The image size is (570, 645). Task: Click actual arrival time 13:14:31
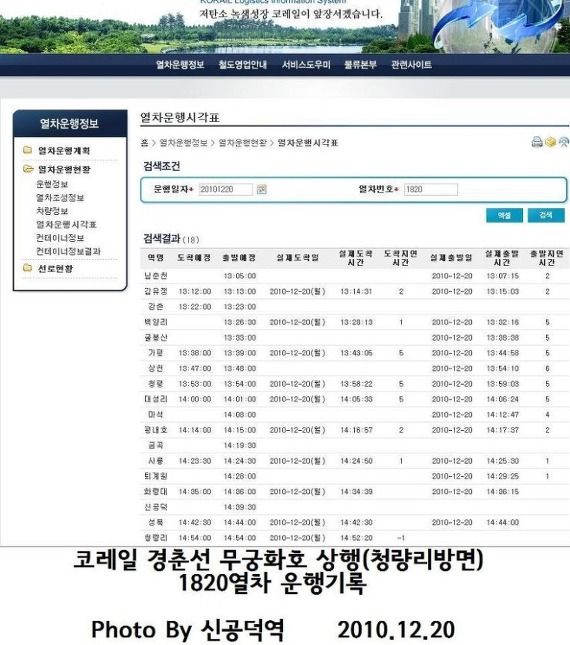356,291
